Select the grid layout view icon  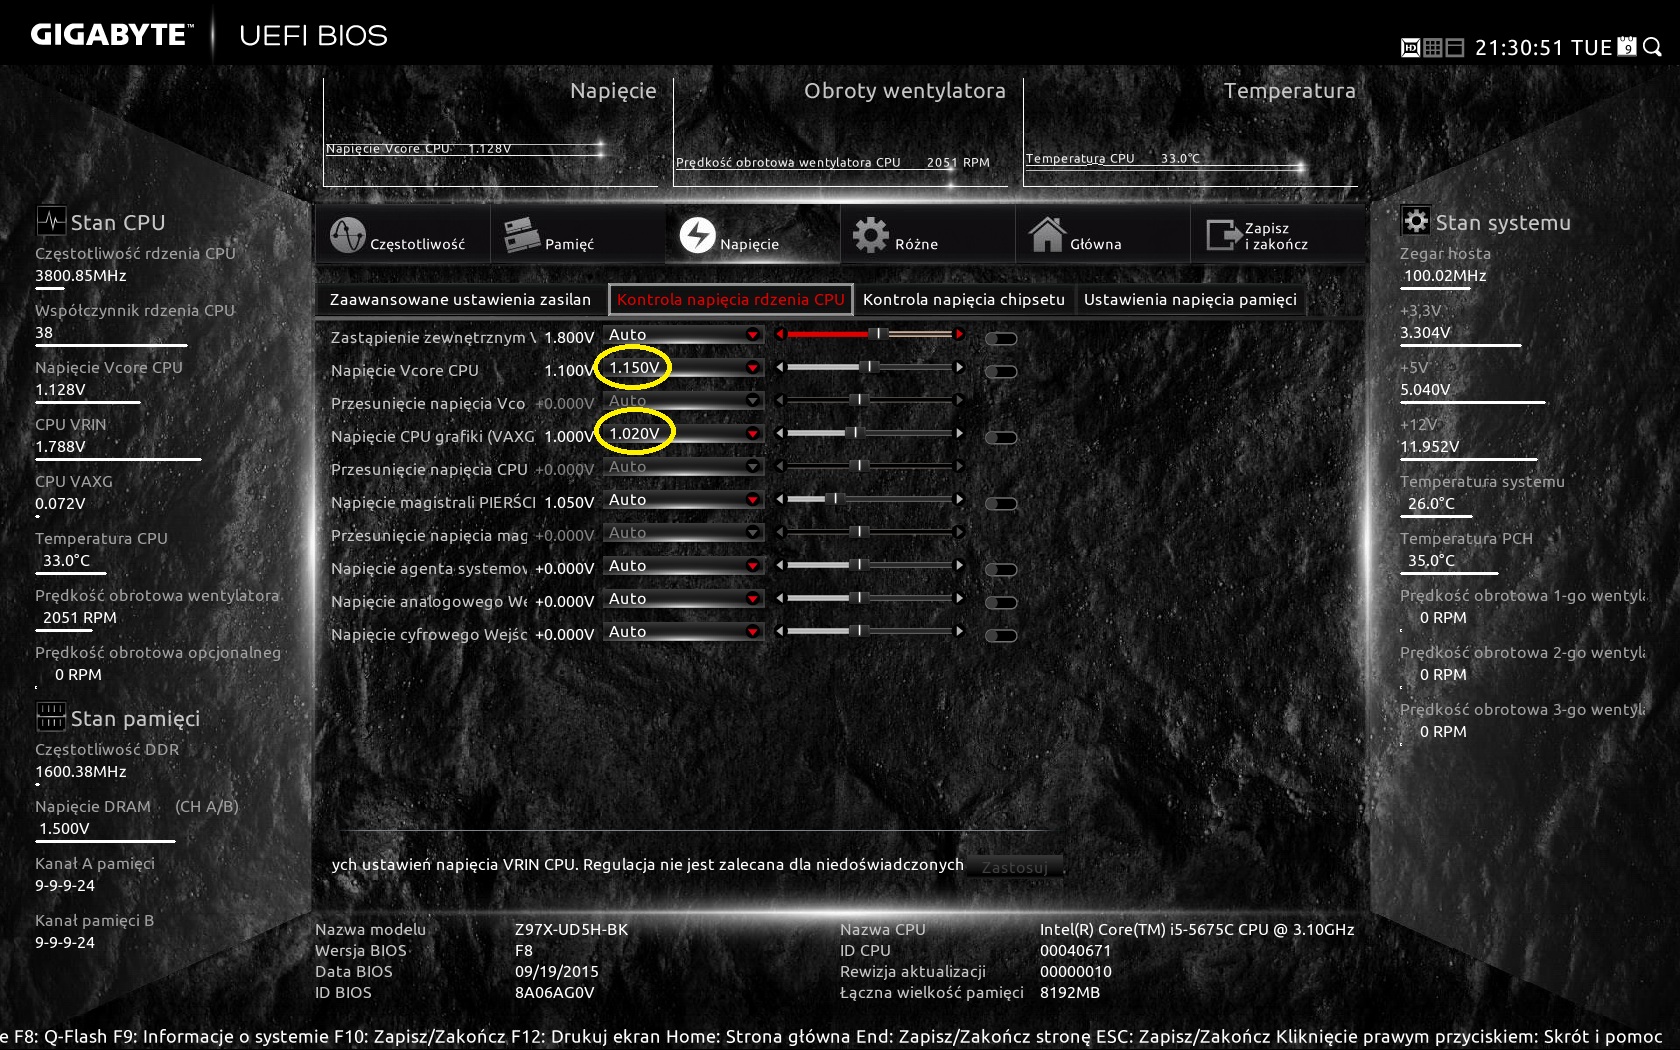(1432, 47)
